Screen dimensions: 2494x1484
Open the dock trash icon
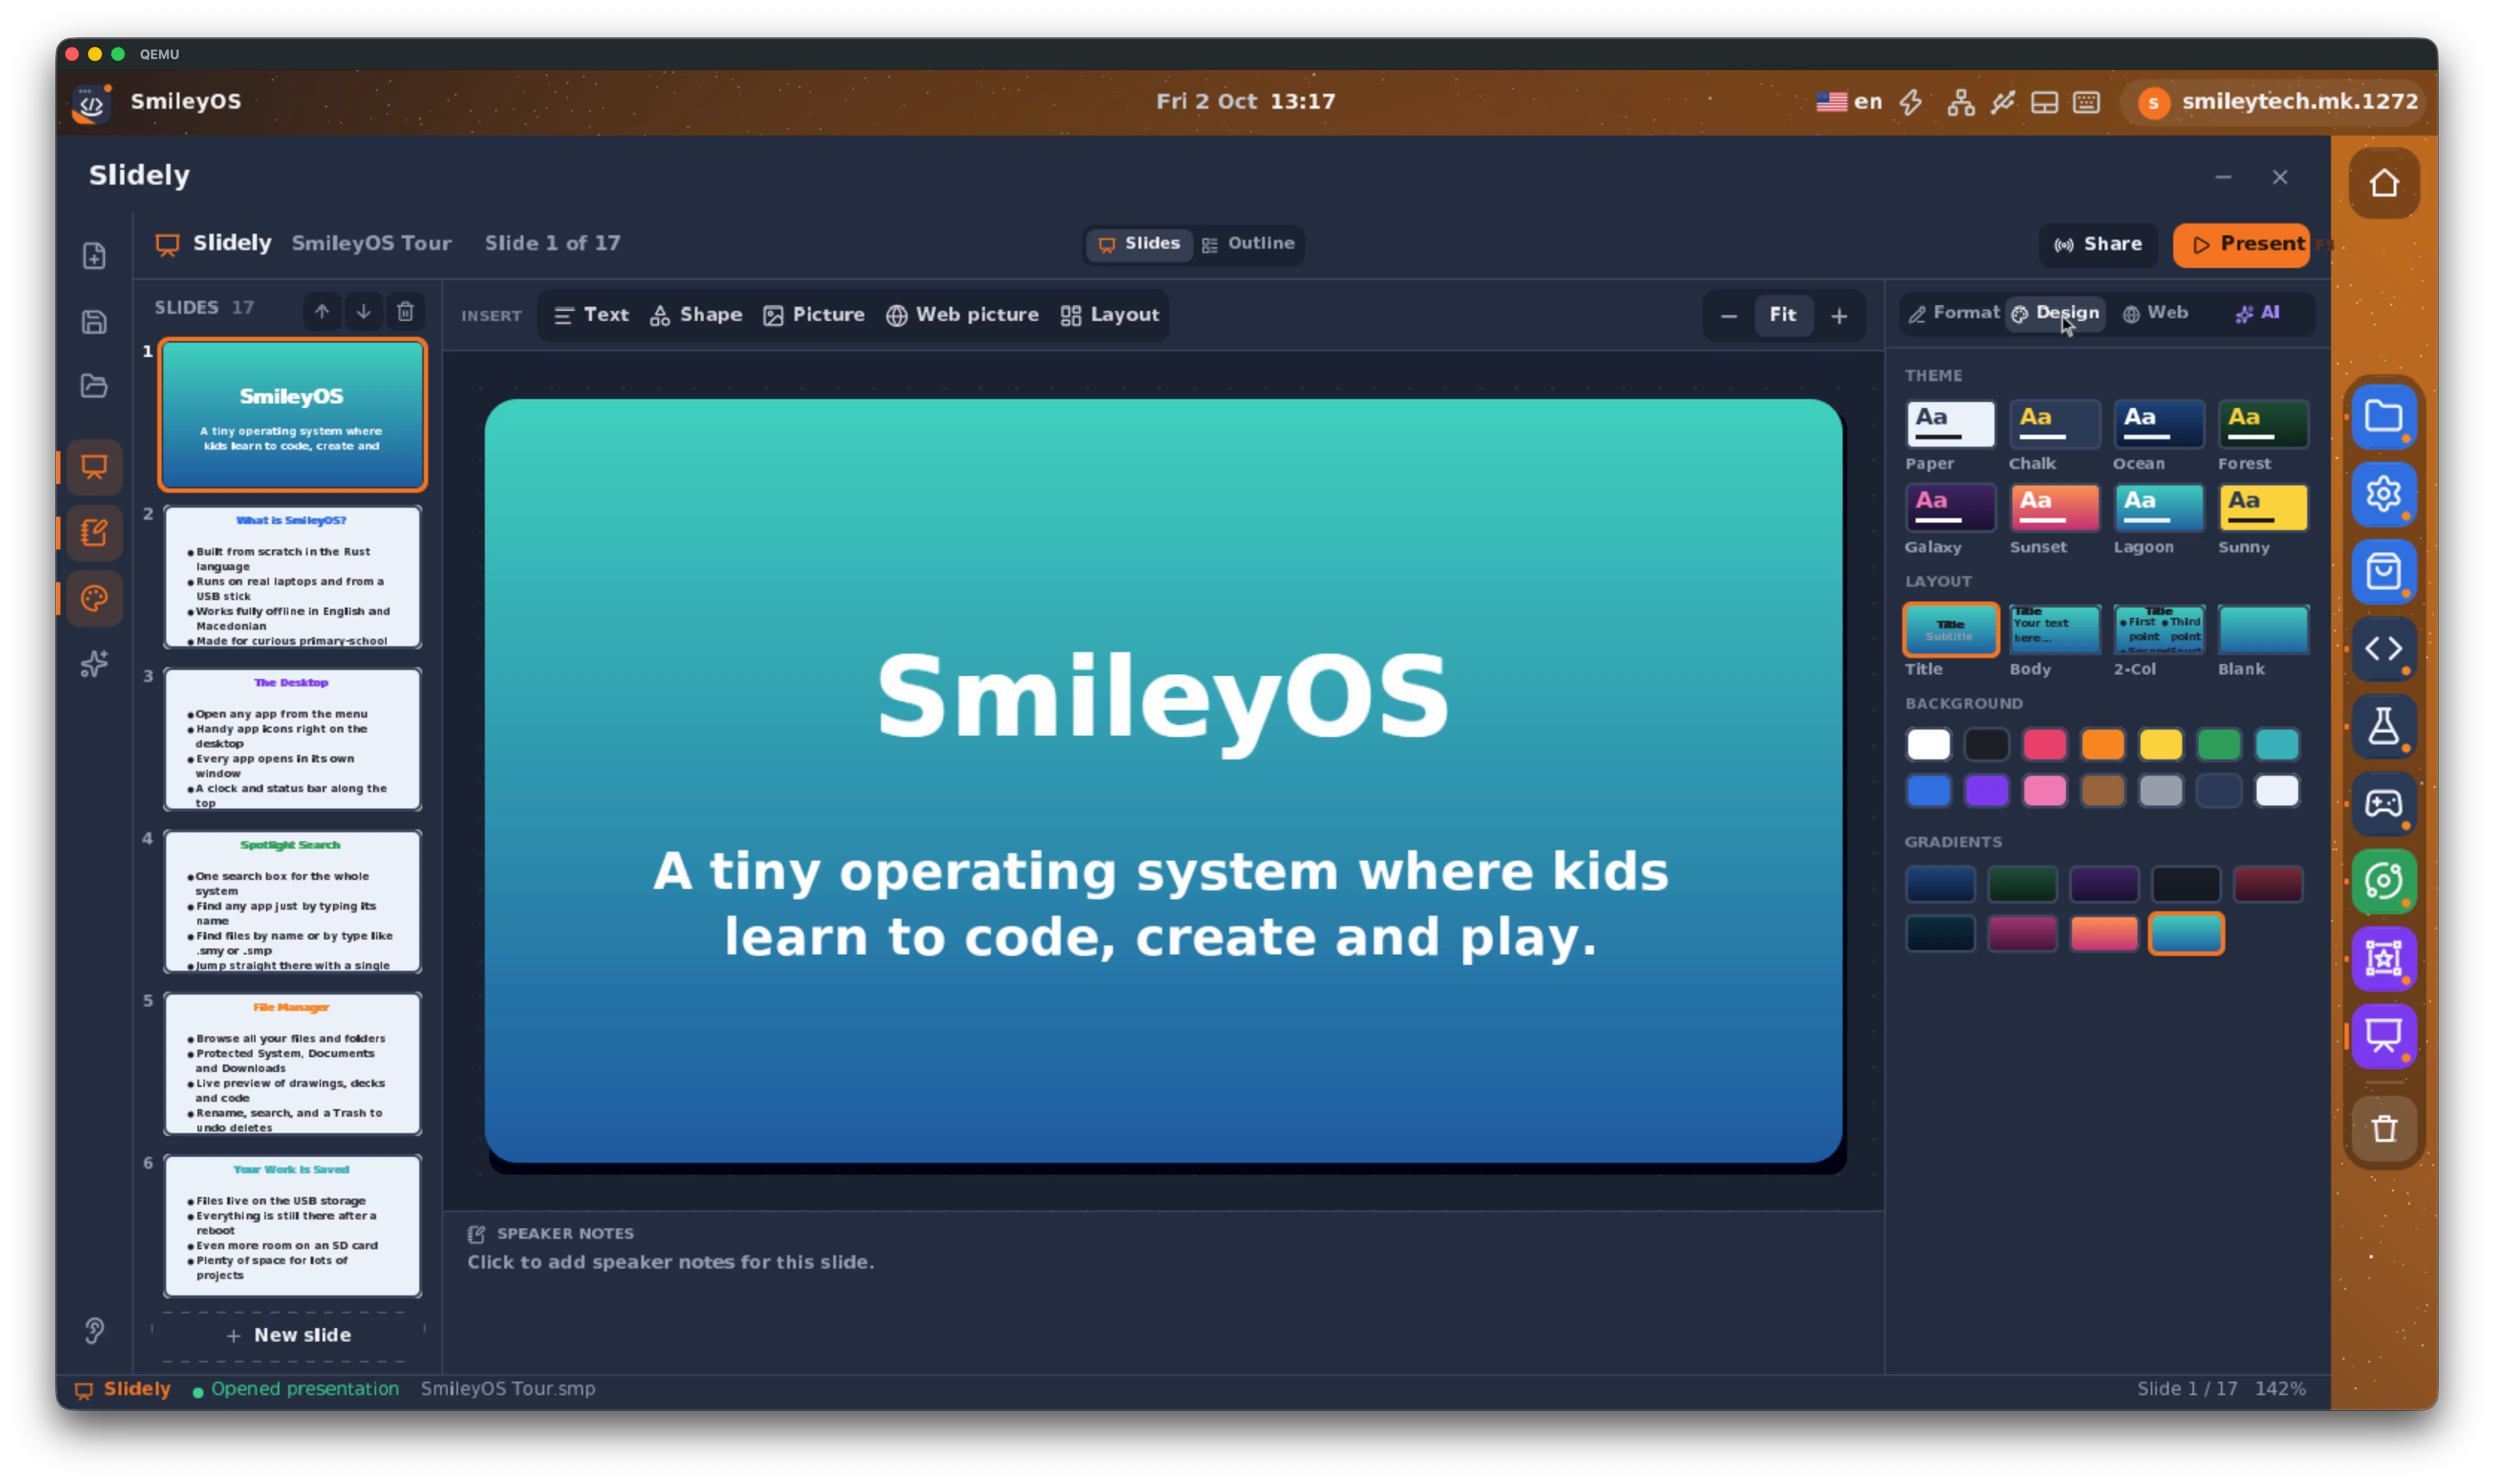[2384, 1129]
